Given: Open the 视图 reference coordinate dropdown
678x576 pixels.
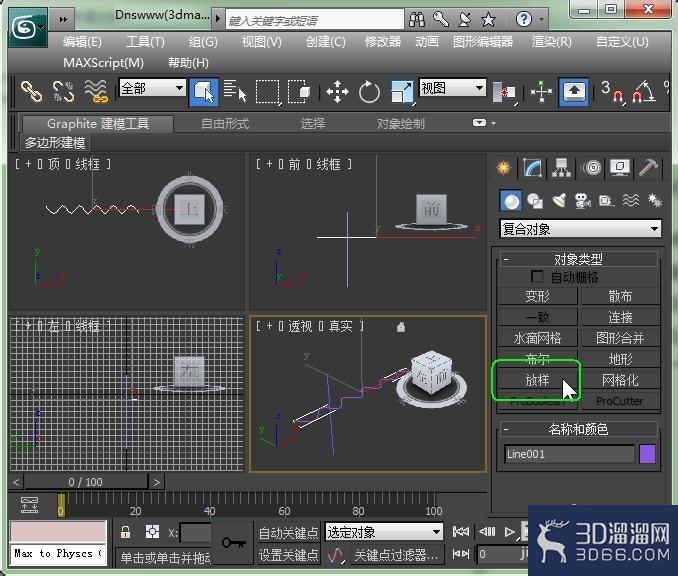Looking at the screenshot, I should point(453,88).
